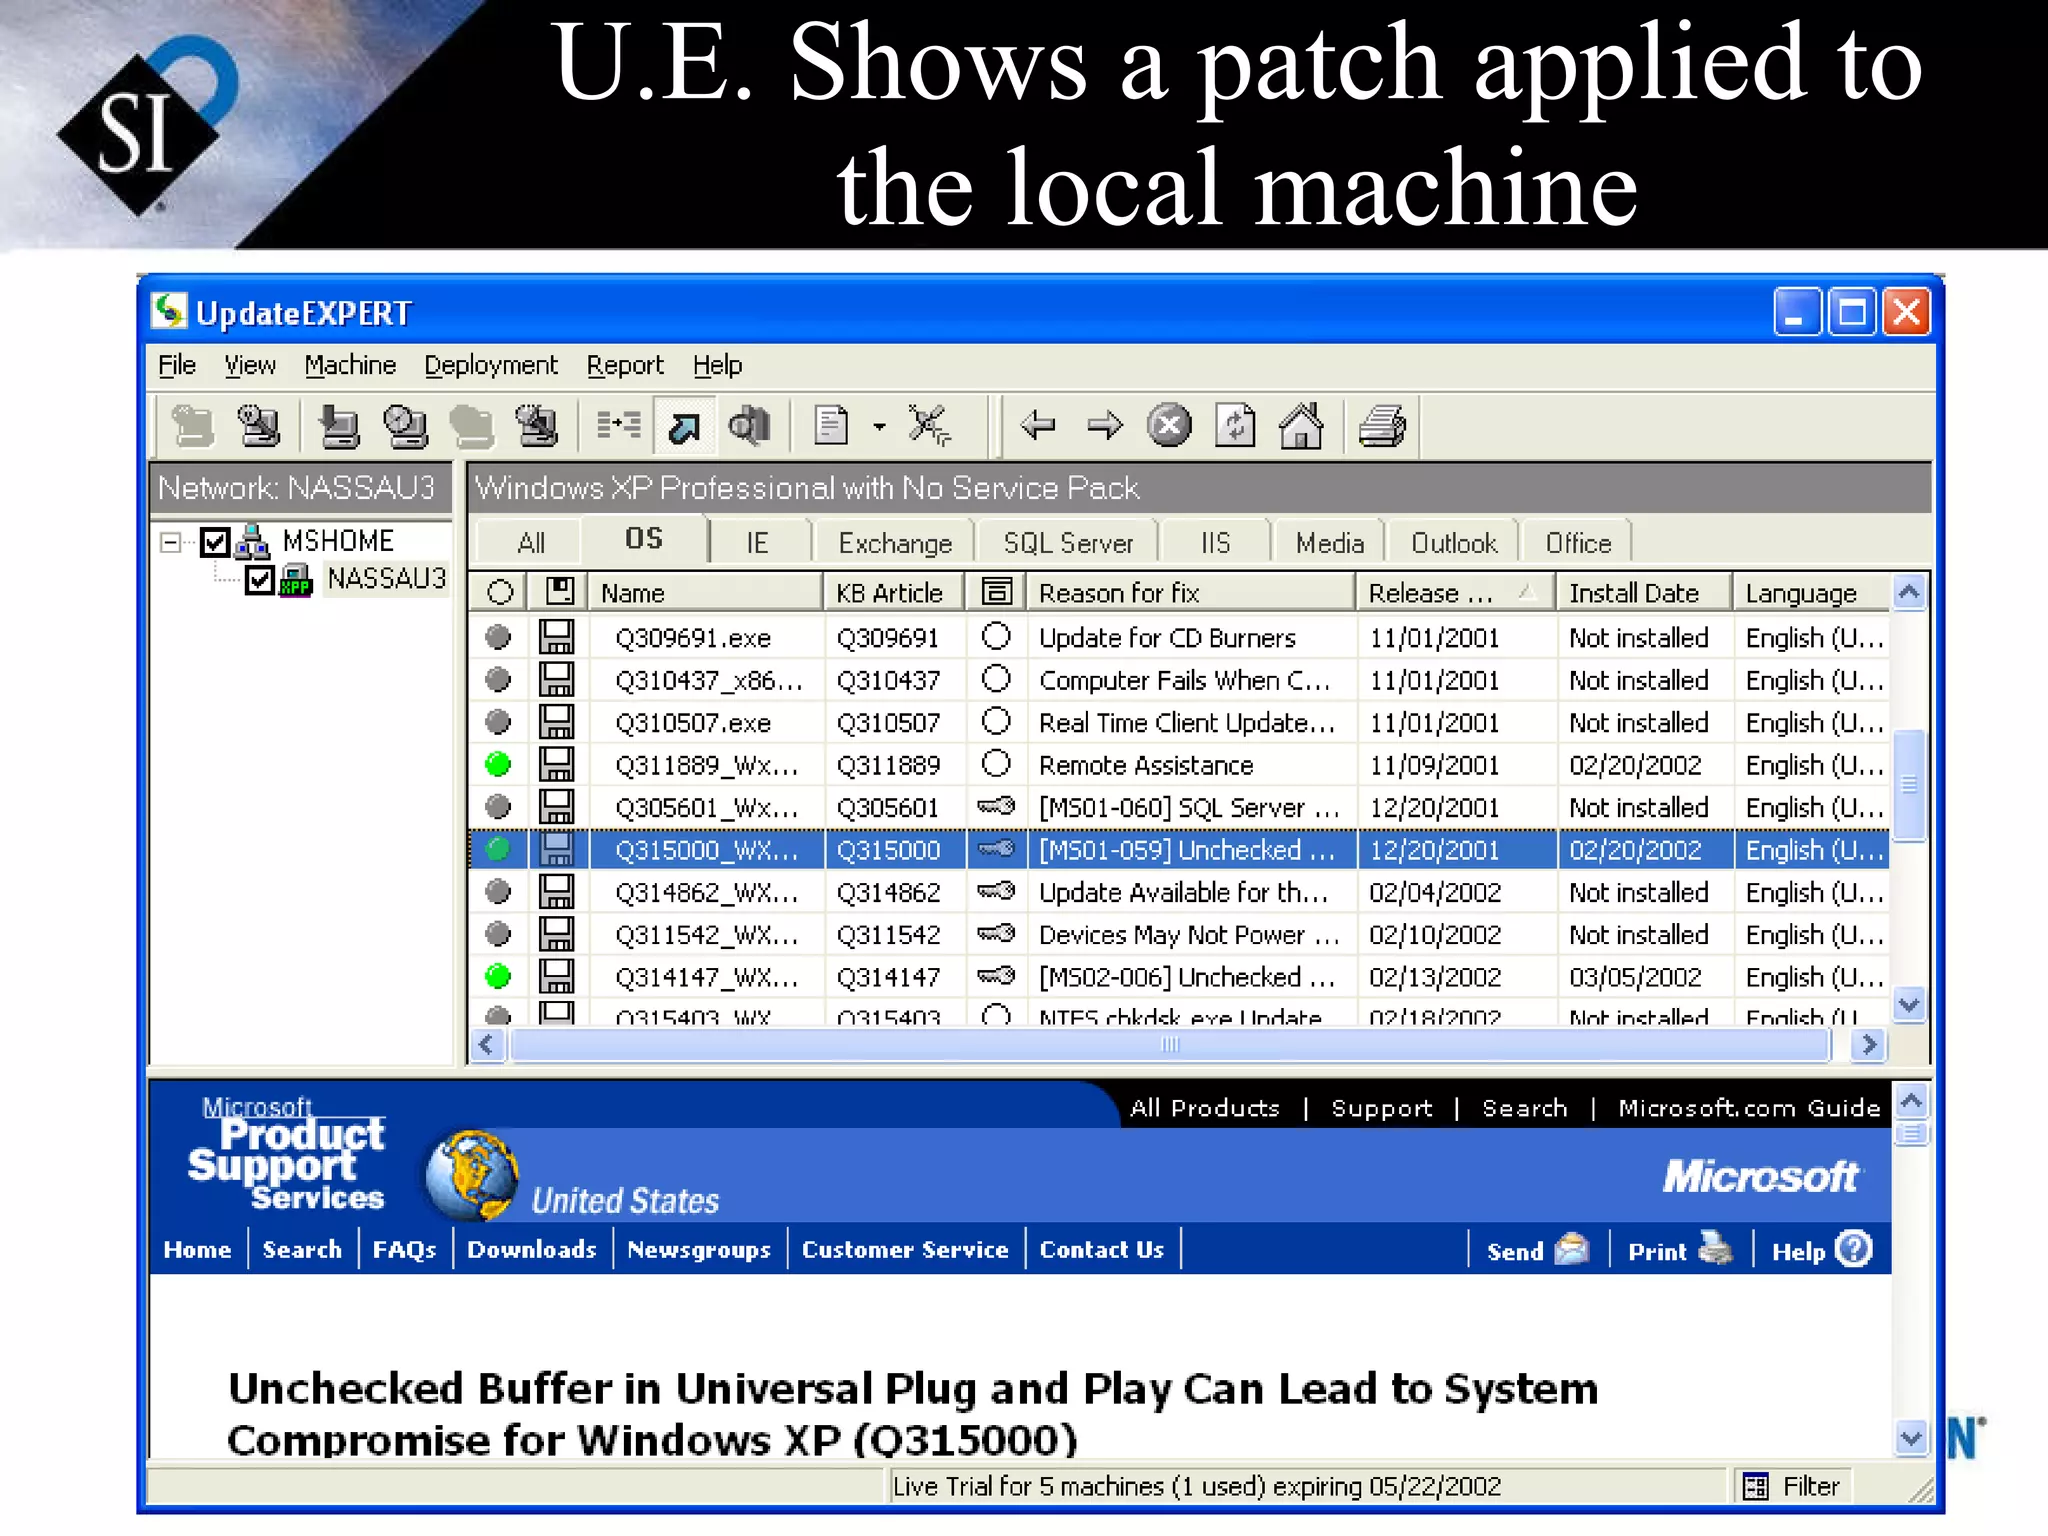This screenshot has width=2048, height=1536.
Task: Open the Microsoft.com Guide link
Action: (x=1749, y=1108)
